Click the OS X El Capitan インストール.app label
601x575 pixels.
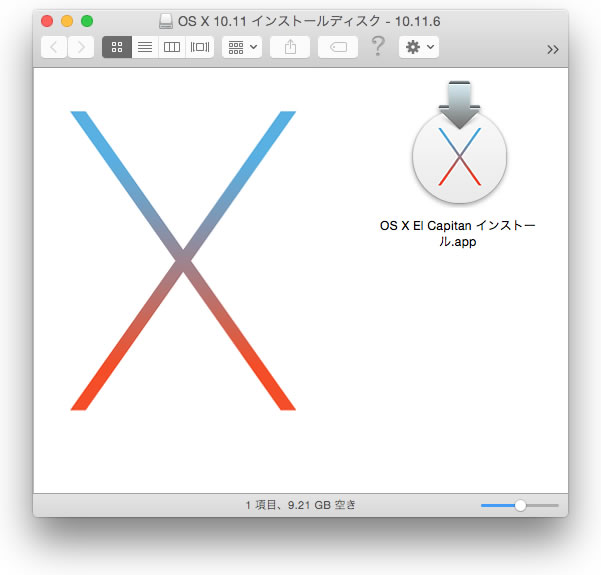[457, 233]
